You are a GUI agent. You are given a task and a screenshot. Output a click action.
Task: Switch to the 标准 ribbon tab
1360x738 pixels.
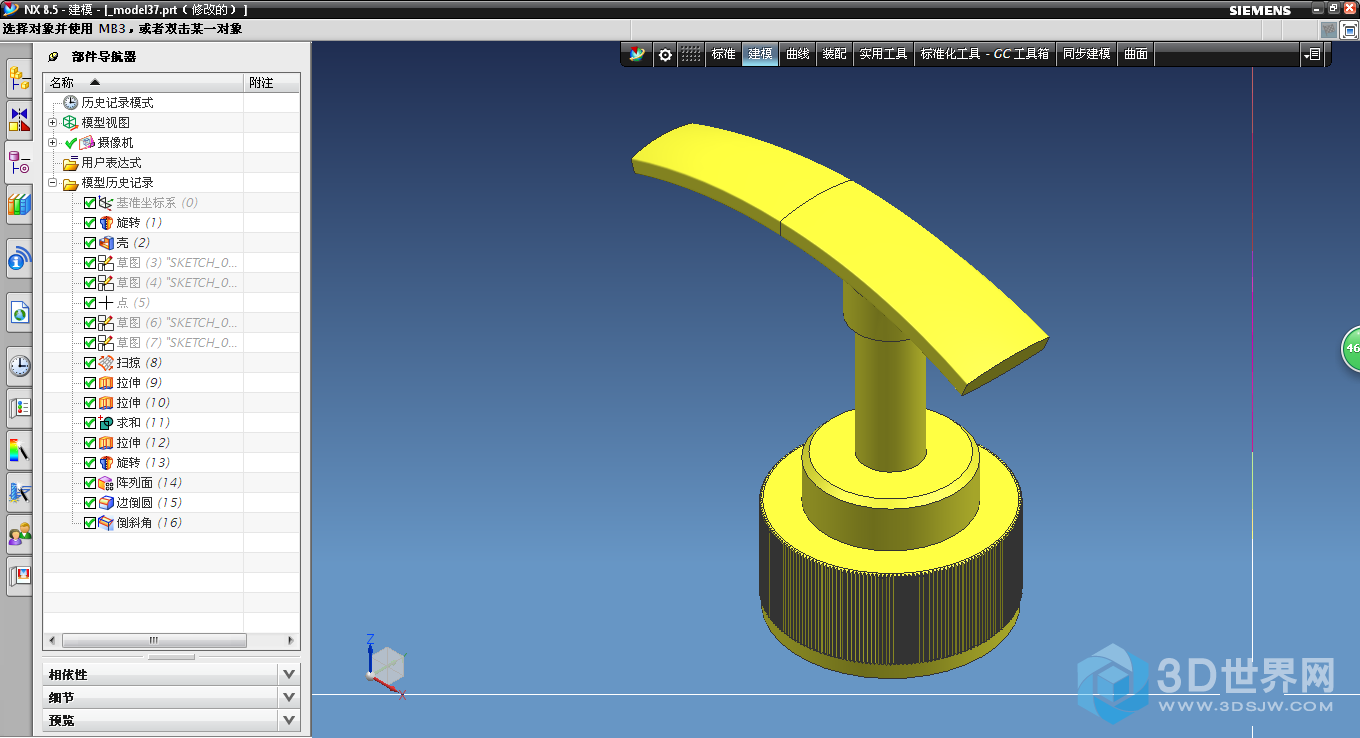click(723, 54)
